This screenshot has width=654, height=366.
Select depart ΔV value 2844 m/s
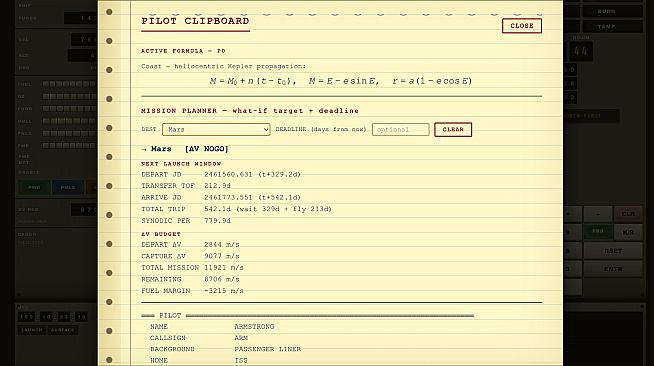coord(222,244)
